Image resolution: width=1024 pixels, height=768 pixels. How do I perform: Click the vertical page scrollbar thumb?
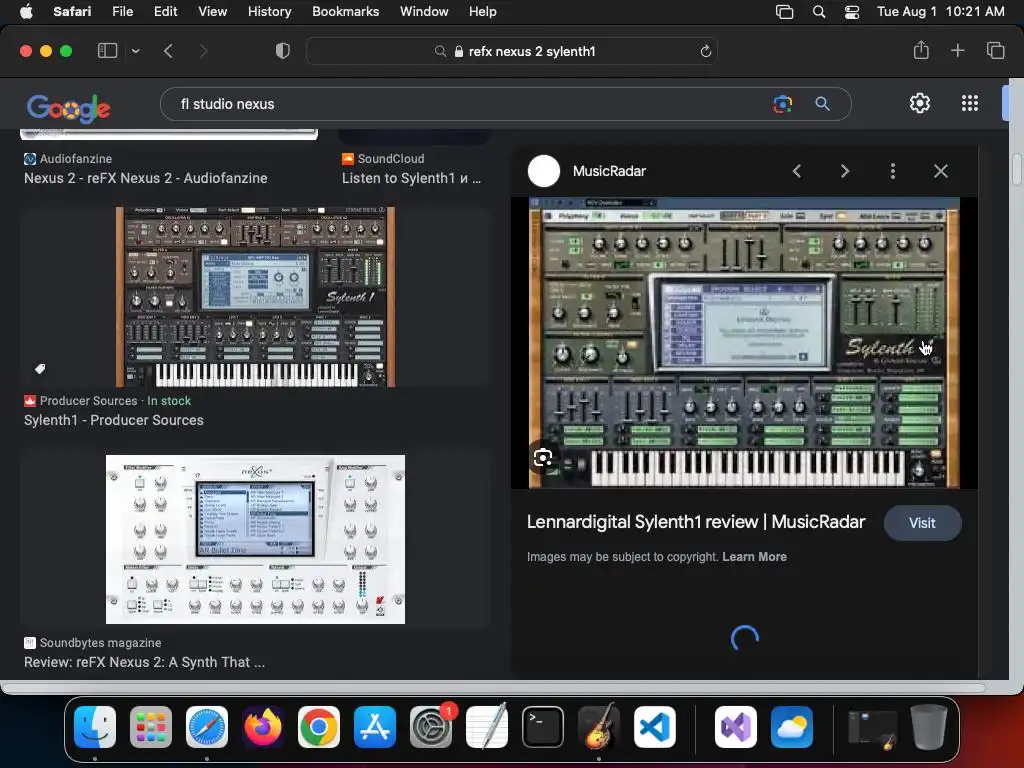coord(1017,168)
